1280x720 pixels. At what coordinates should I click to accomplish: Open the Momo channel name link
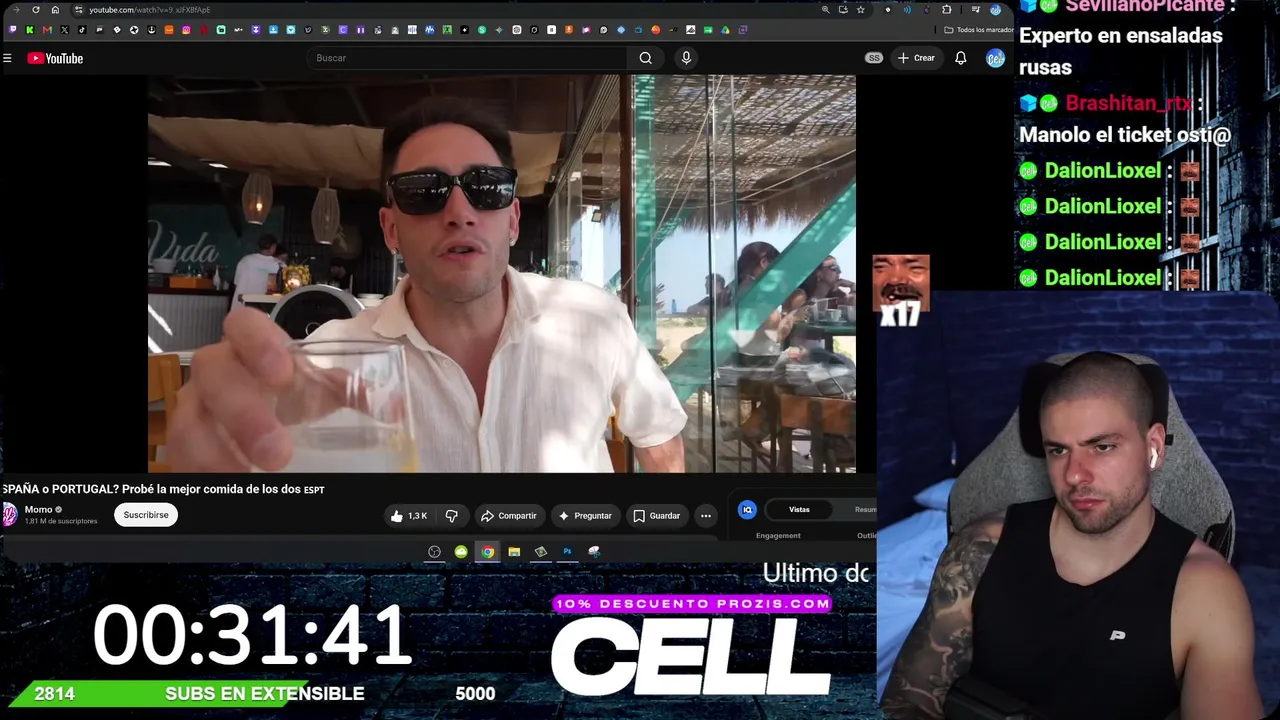click(38, 509)
